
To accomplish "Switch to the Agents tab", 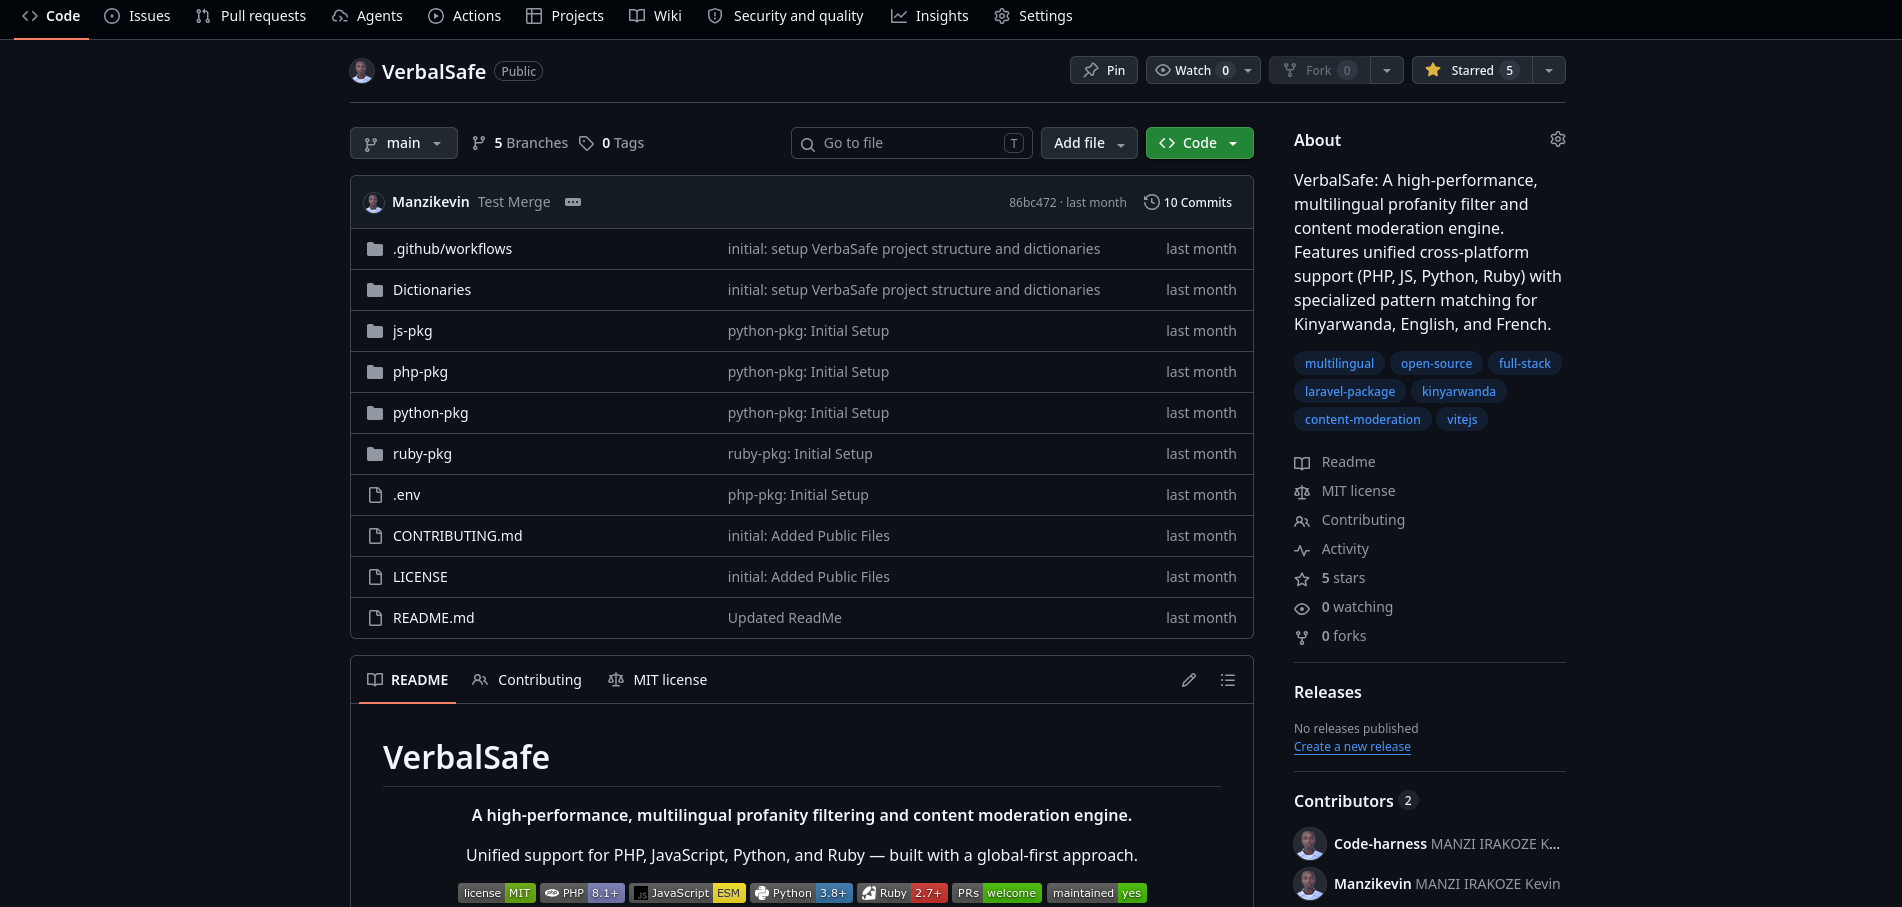I will [367, 16].
